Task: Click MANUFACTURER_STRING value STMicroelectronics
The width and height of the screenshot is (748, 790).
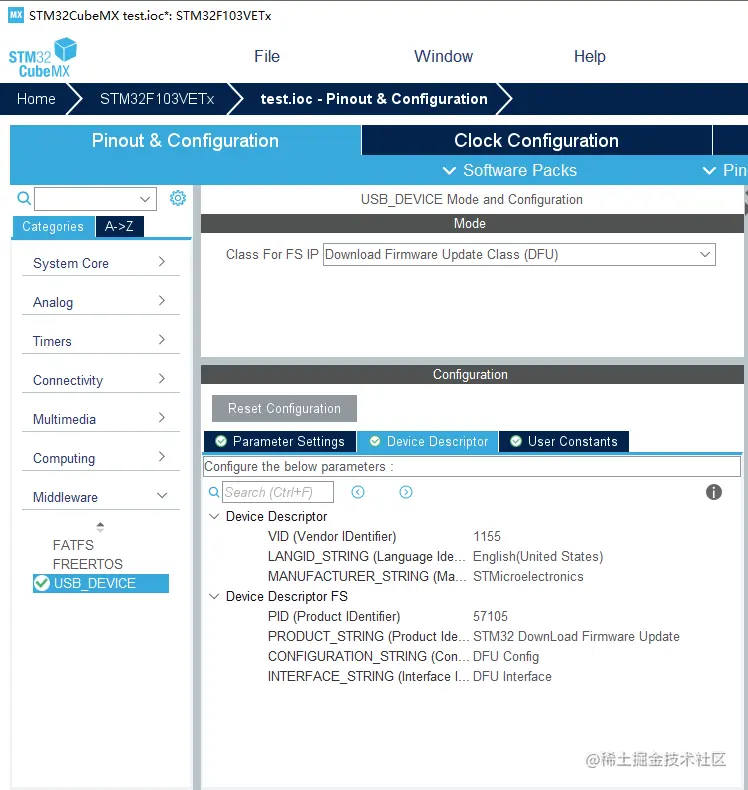Action: [x=528, y=576]
